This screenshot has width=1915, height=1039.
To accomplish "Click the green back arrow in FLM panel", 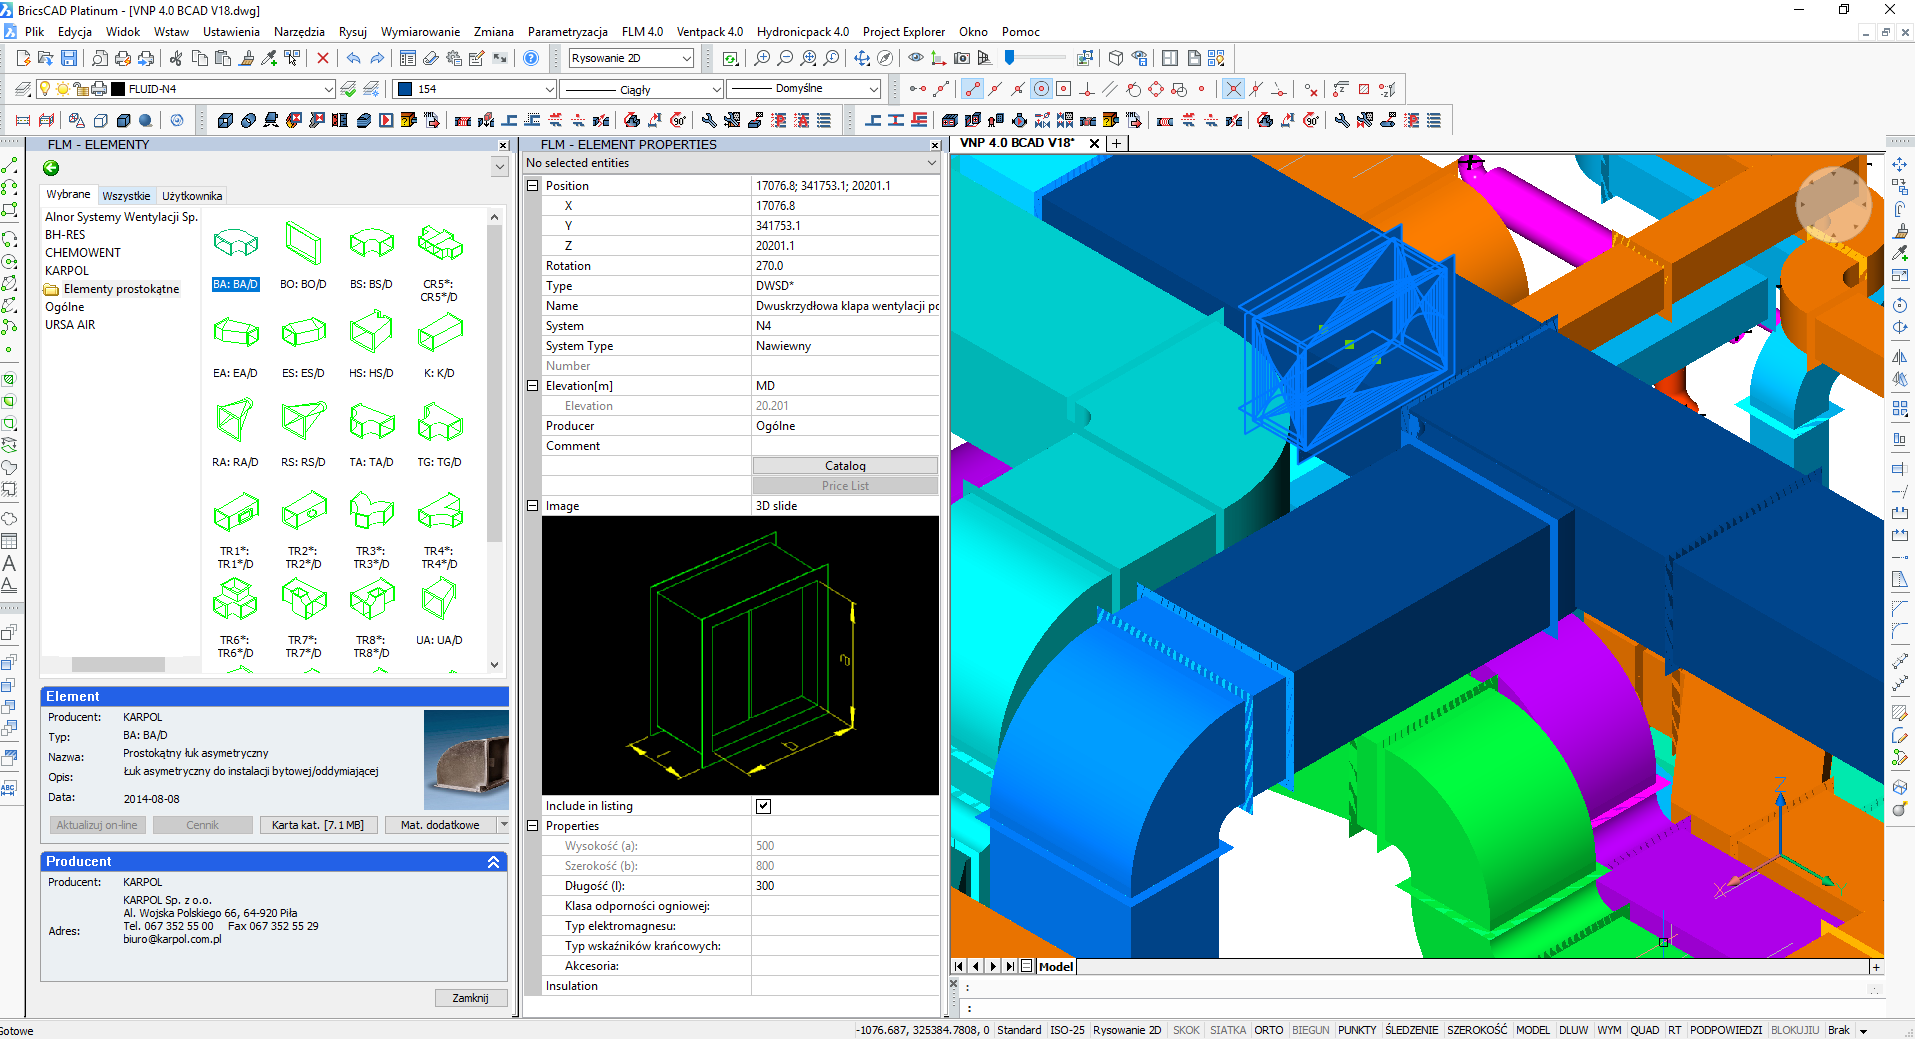I will pyautogui.click(x=51, y=168).
